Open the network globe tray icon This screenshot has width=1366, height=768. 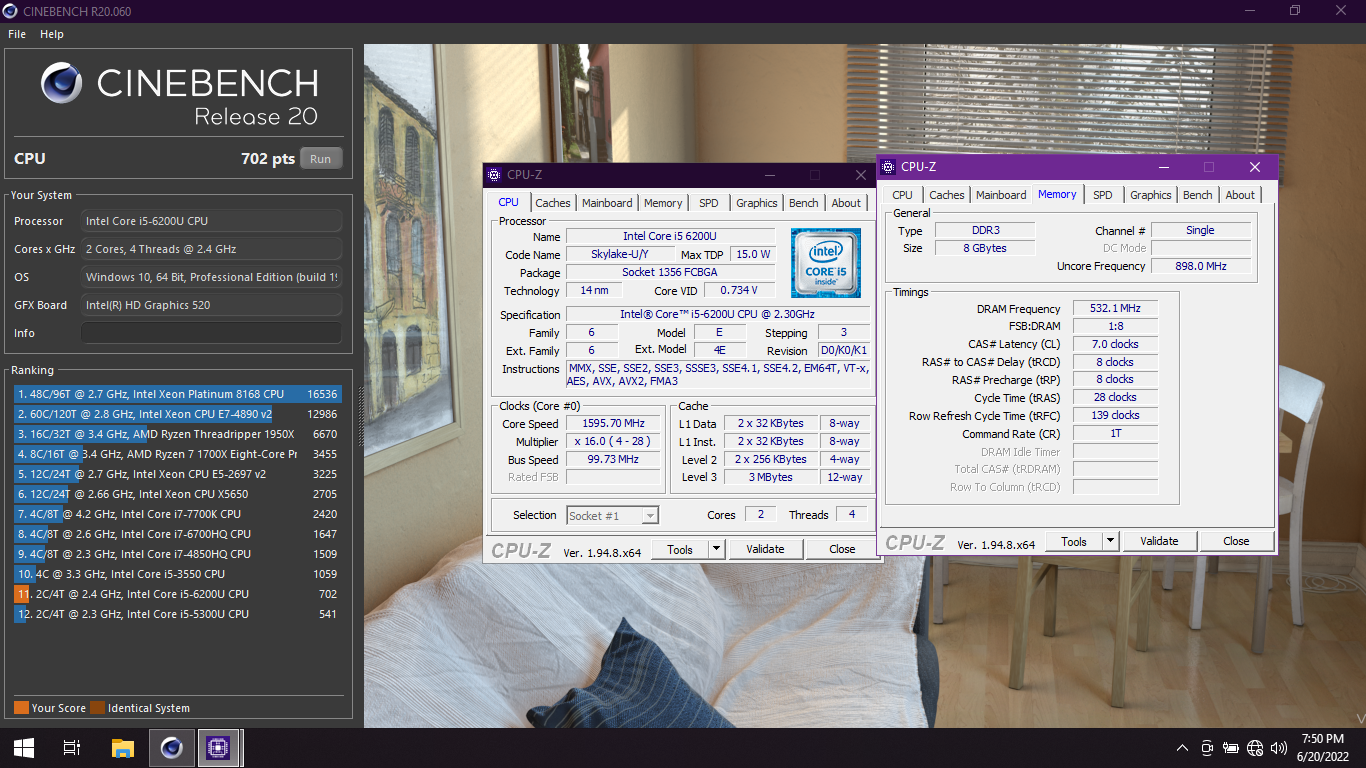pos(1255,748)
